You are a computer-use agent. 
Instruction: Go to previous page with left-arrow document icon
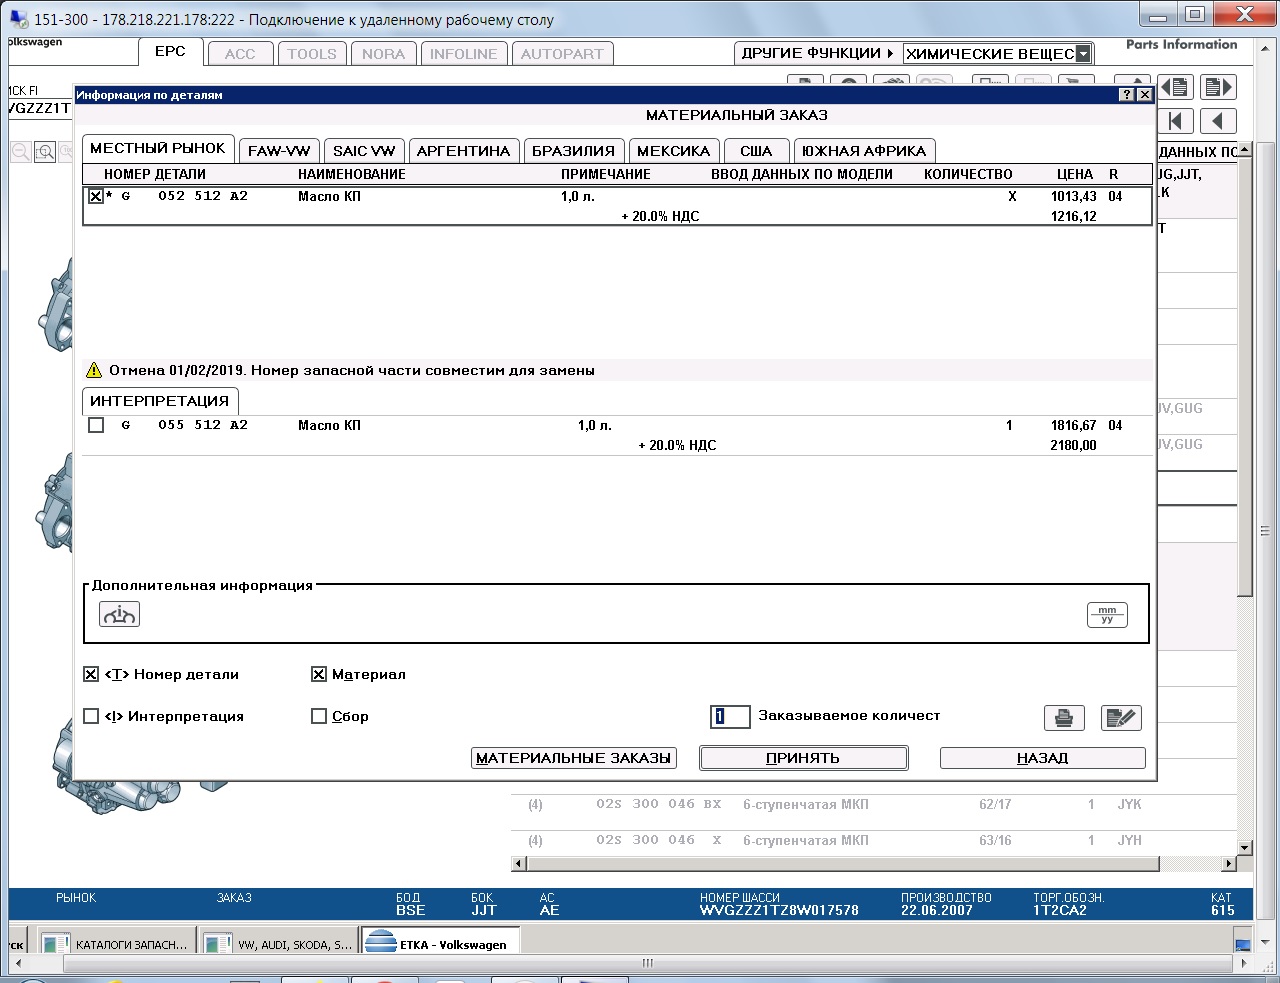(x=1177, y=88)
